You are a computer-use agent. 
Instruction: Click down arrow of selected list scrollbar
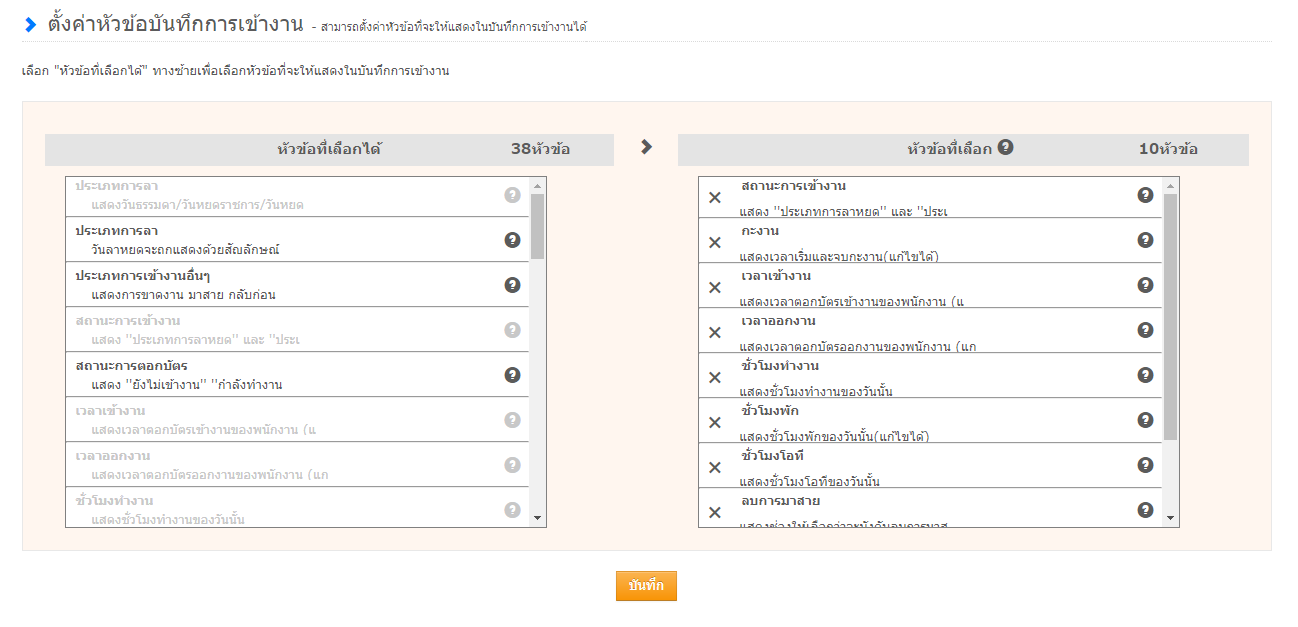point(1171,518)
